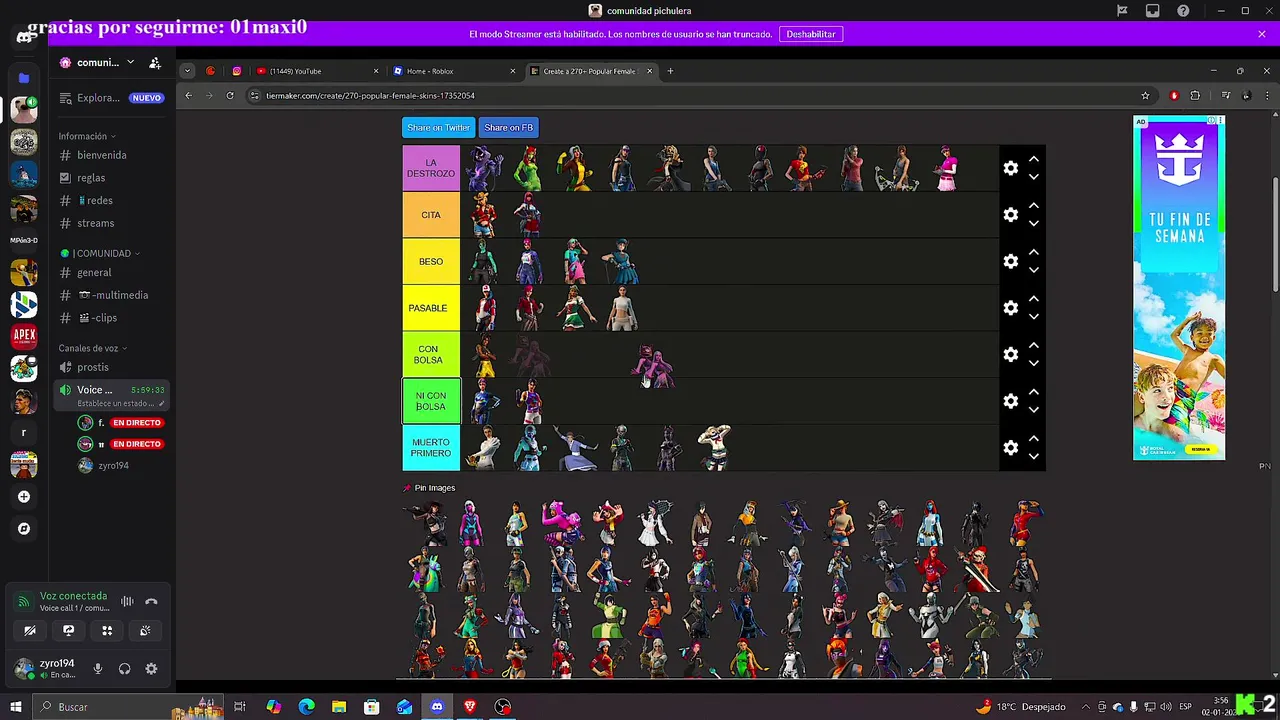Image resolution: width=1280 pixels, height=720 pixels.
Task: Share the tier list on FB
Action: point(508,127)
